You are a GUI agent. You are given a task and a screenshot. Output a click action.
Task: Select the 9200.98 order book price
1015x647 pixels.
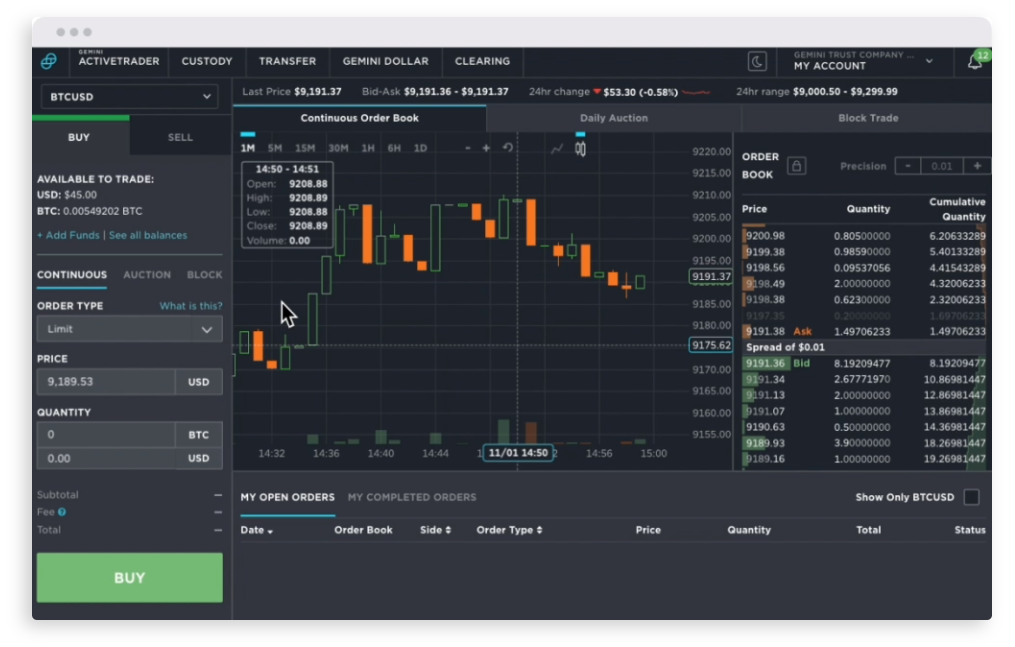(765, 236)
